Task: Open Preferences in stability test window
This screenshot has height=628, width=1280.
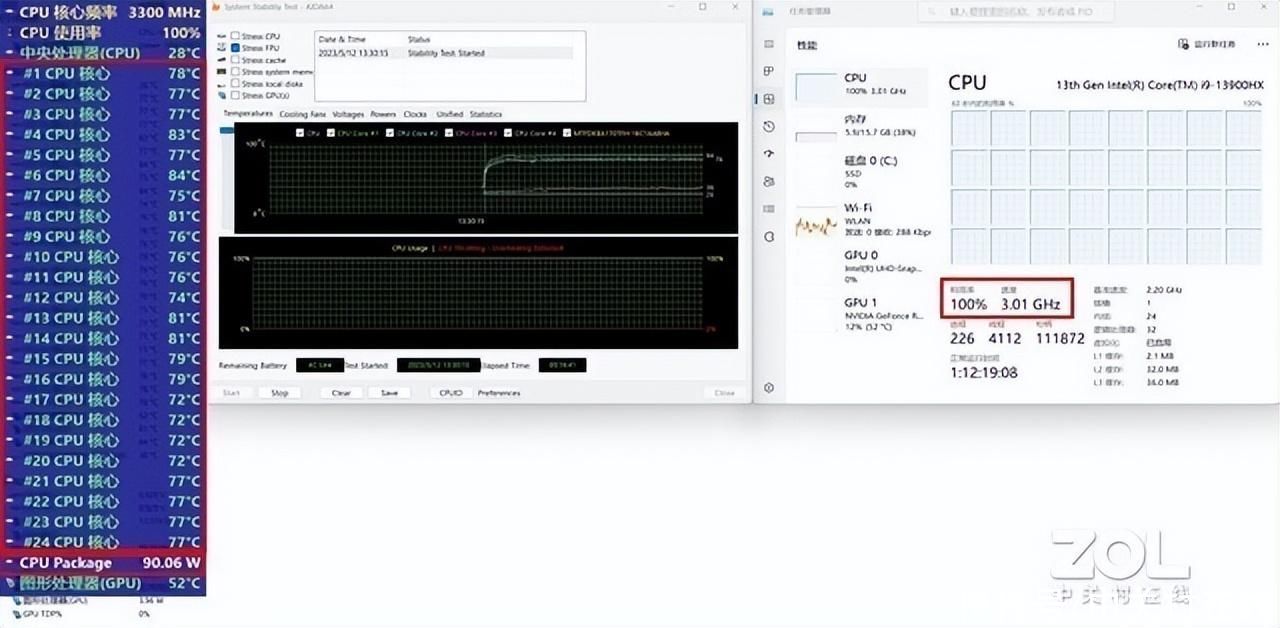Action: coord(499,393)
